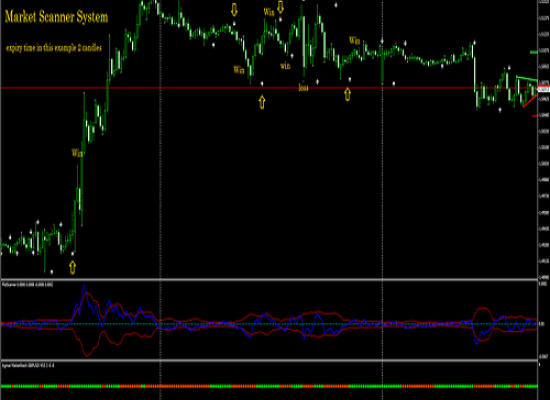Select the short green price marker near right axis
This screenshot has width=550, height=400.
[534, 52]
